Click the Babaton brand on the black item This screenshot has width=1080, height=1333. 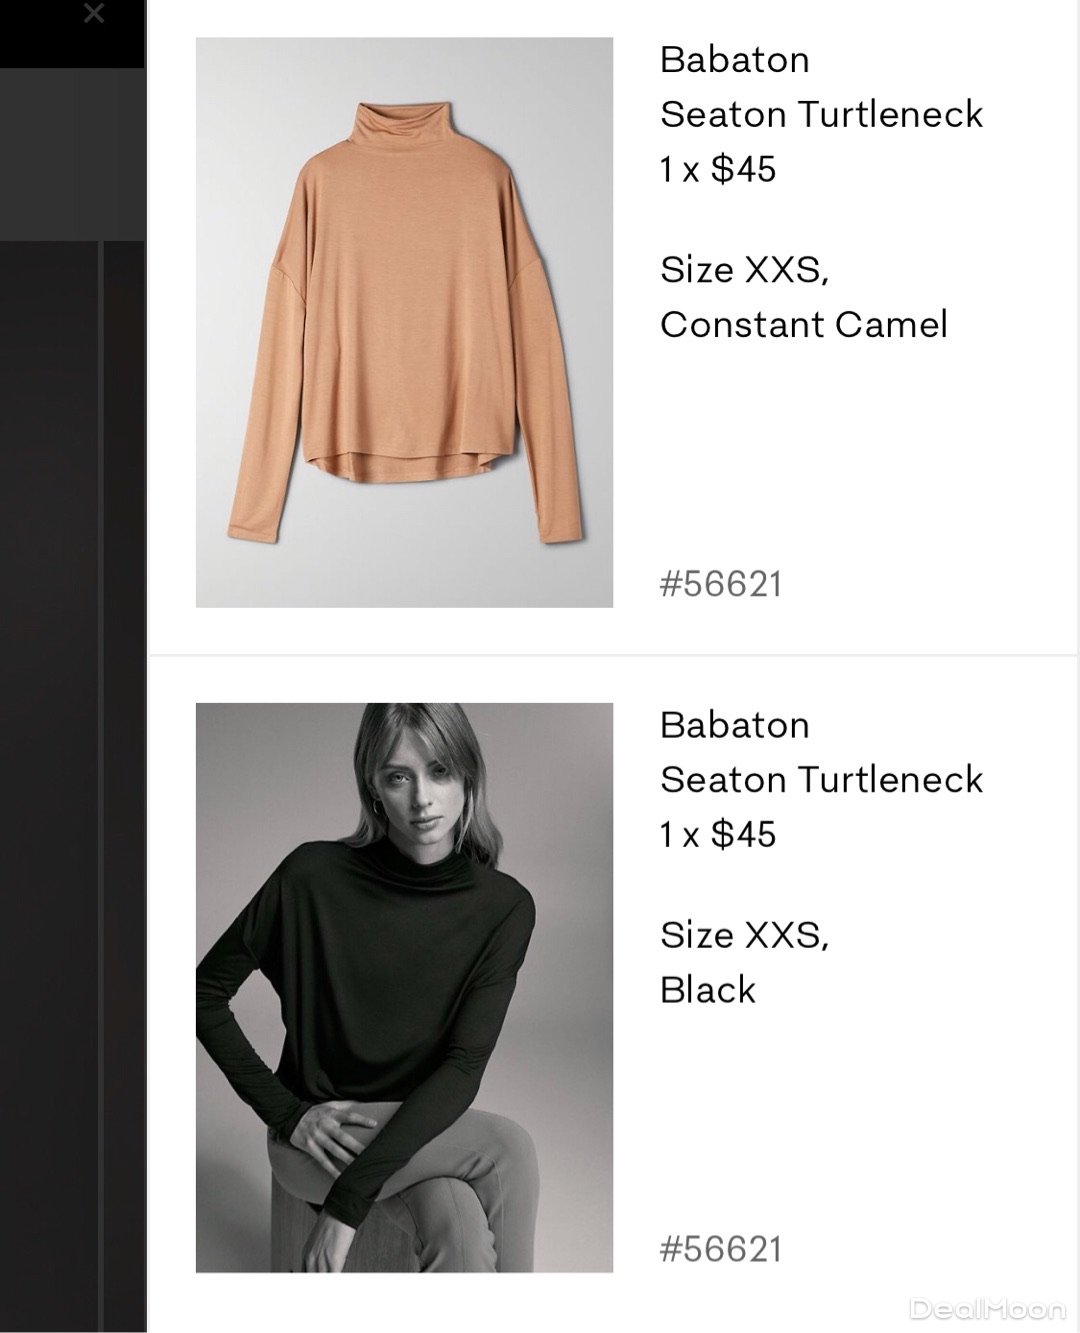734,725
